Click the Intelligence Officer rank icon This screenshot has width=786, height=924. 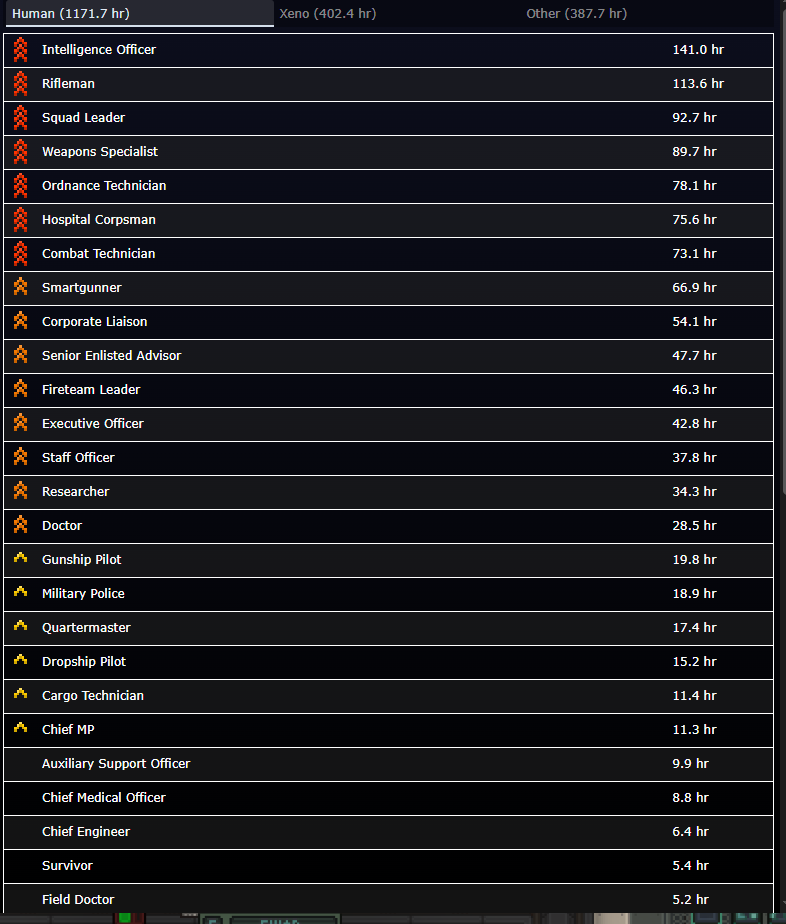pyautogui.click(x=20, y=50)
